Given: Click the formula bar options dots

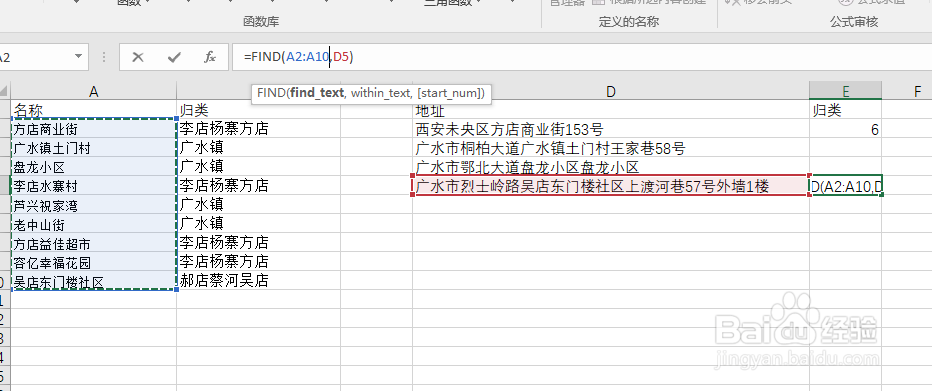Looking at the screenshot, I should coord(104,57).
